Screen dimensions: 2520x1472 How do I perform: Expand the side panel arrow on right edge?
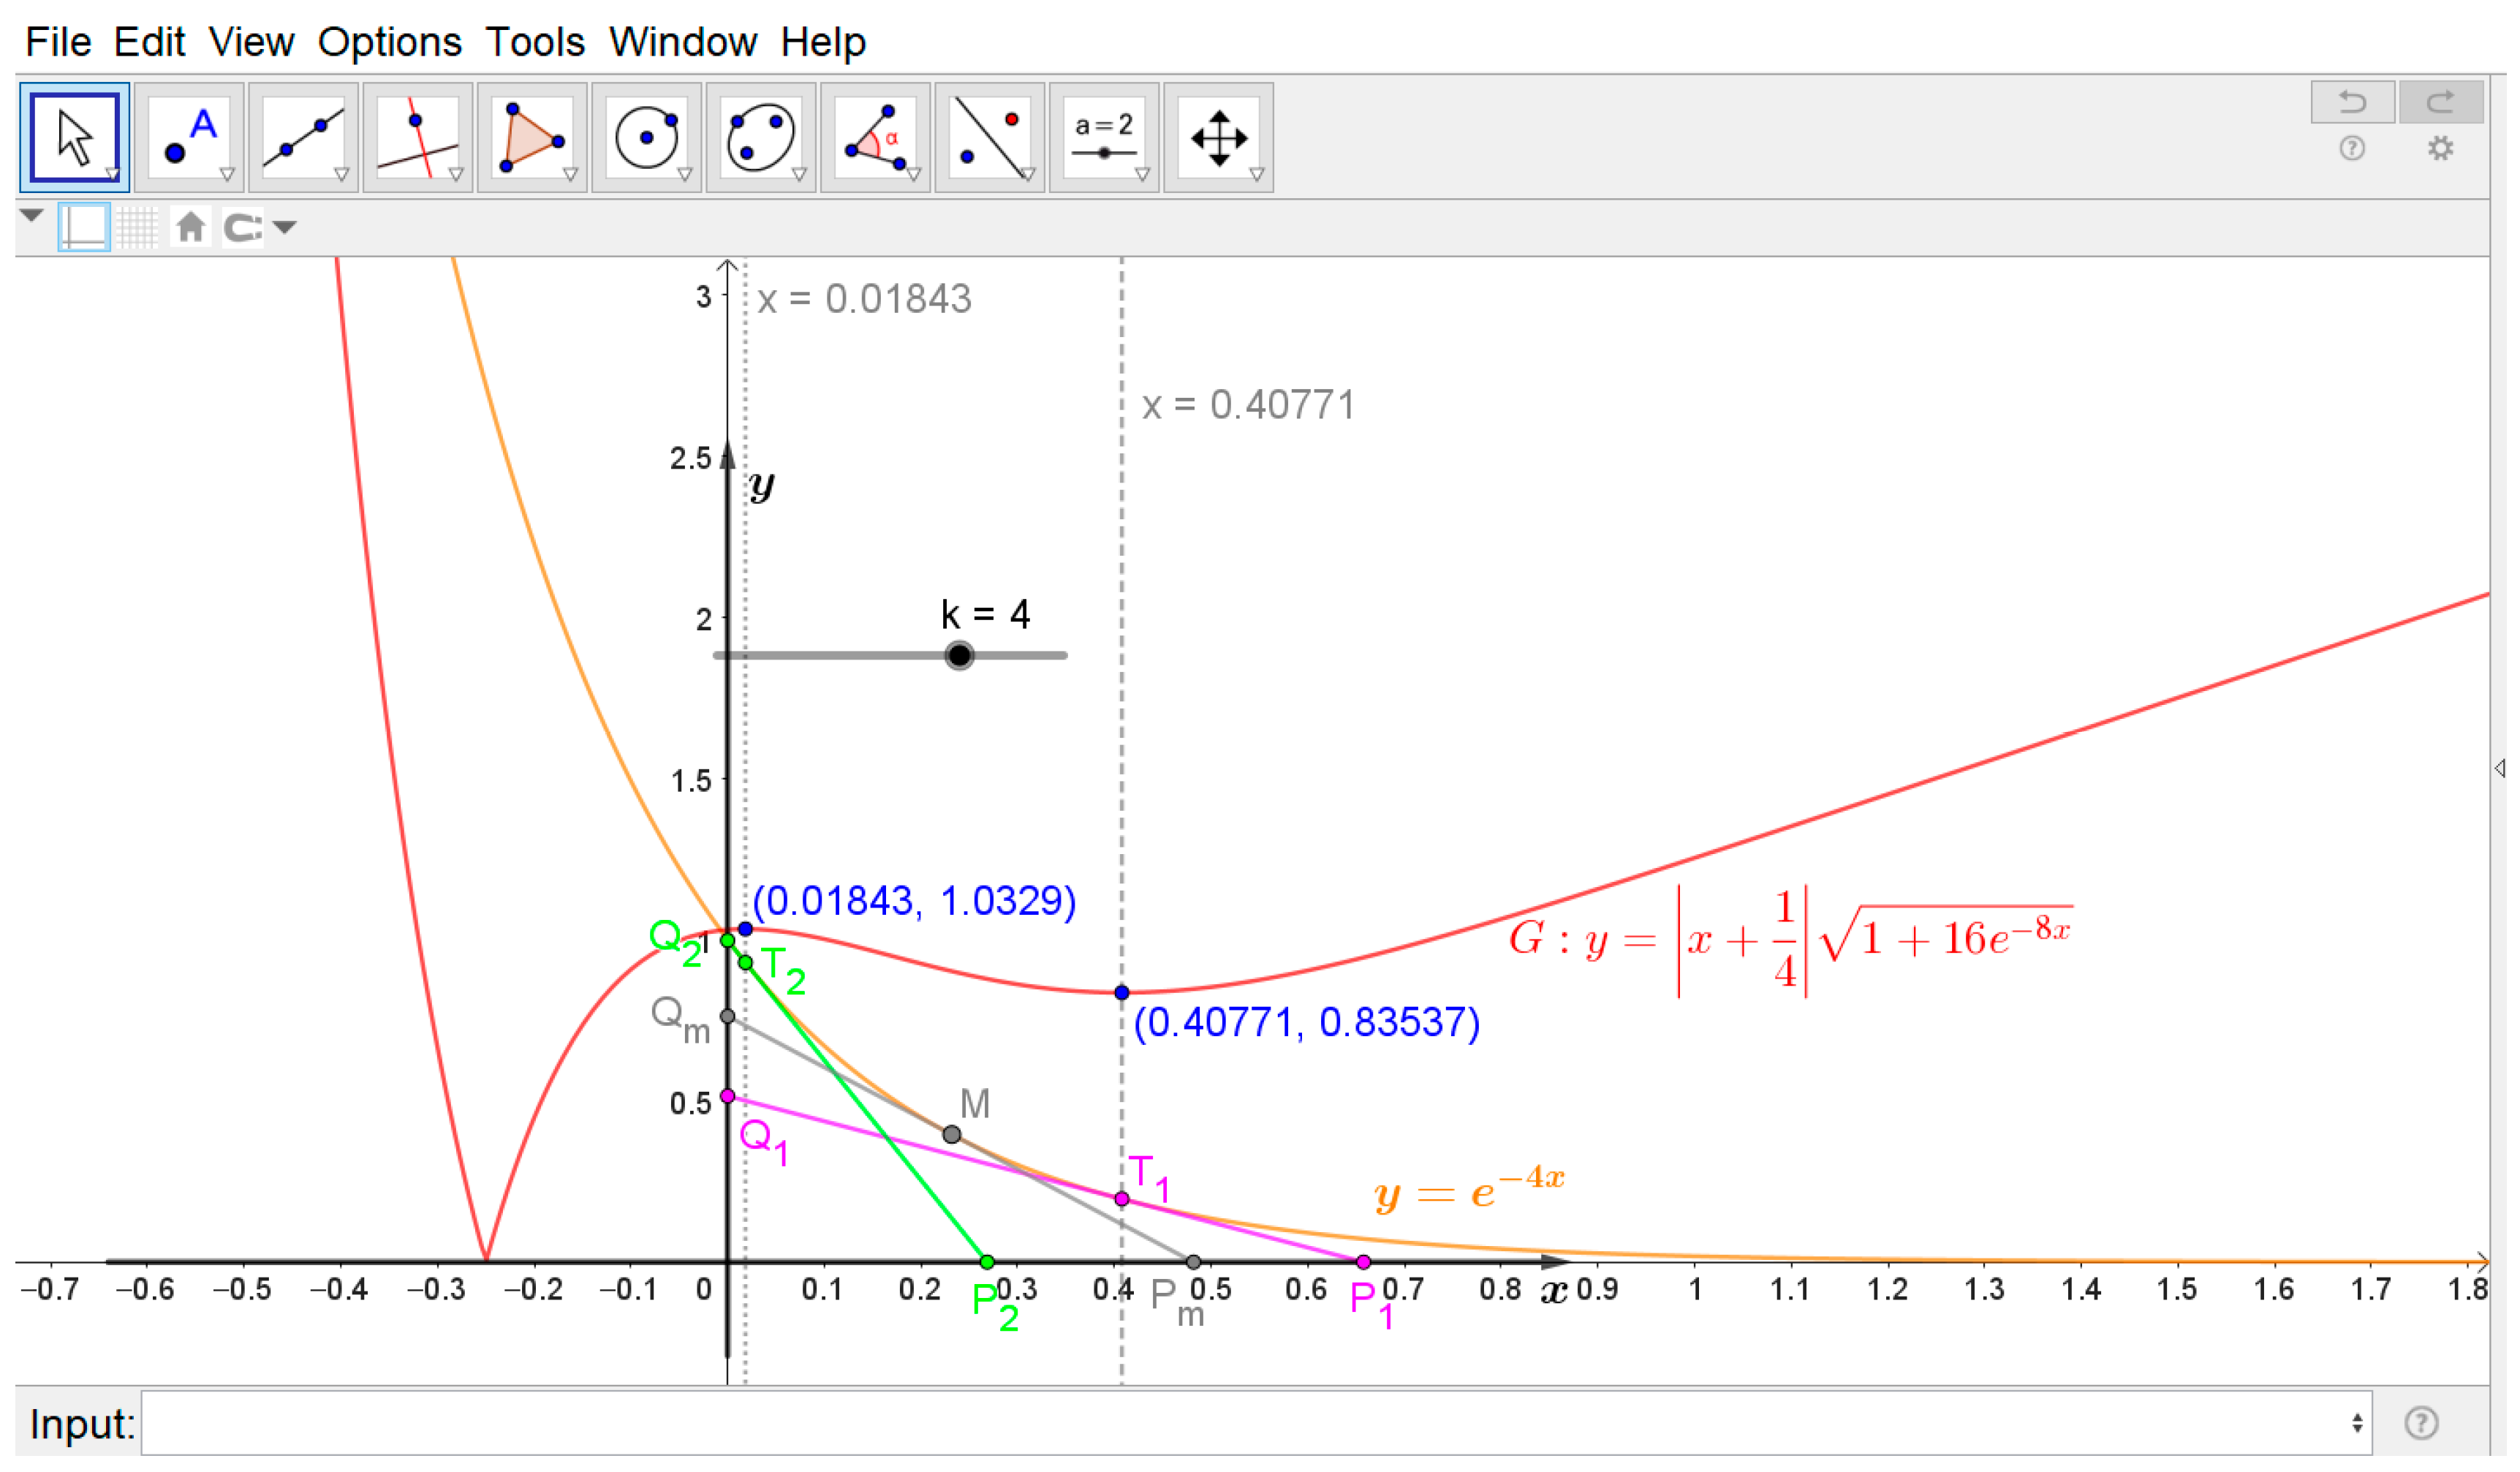pos(2500,768)
